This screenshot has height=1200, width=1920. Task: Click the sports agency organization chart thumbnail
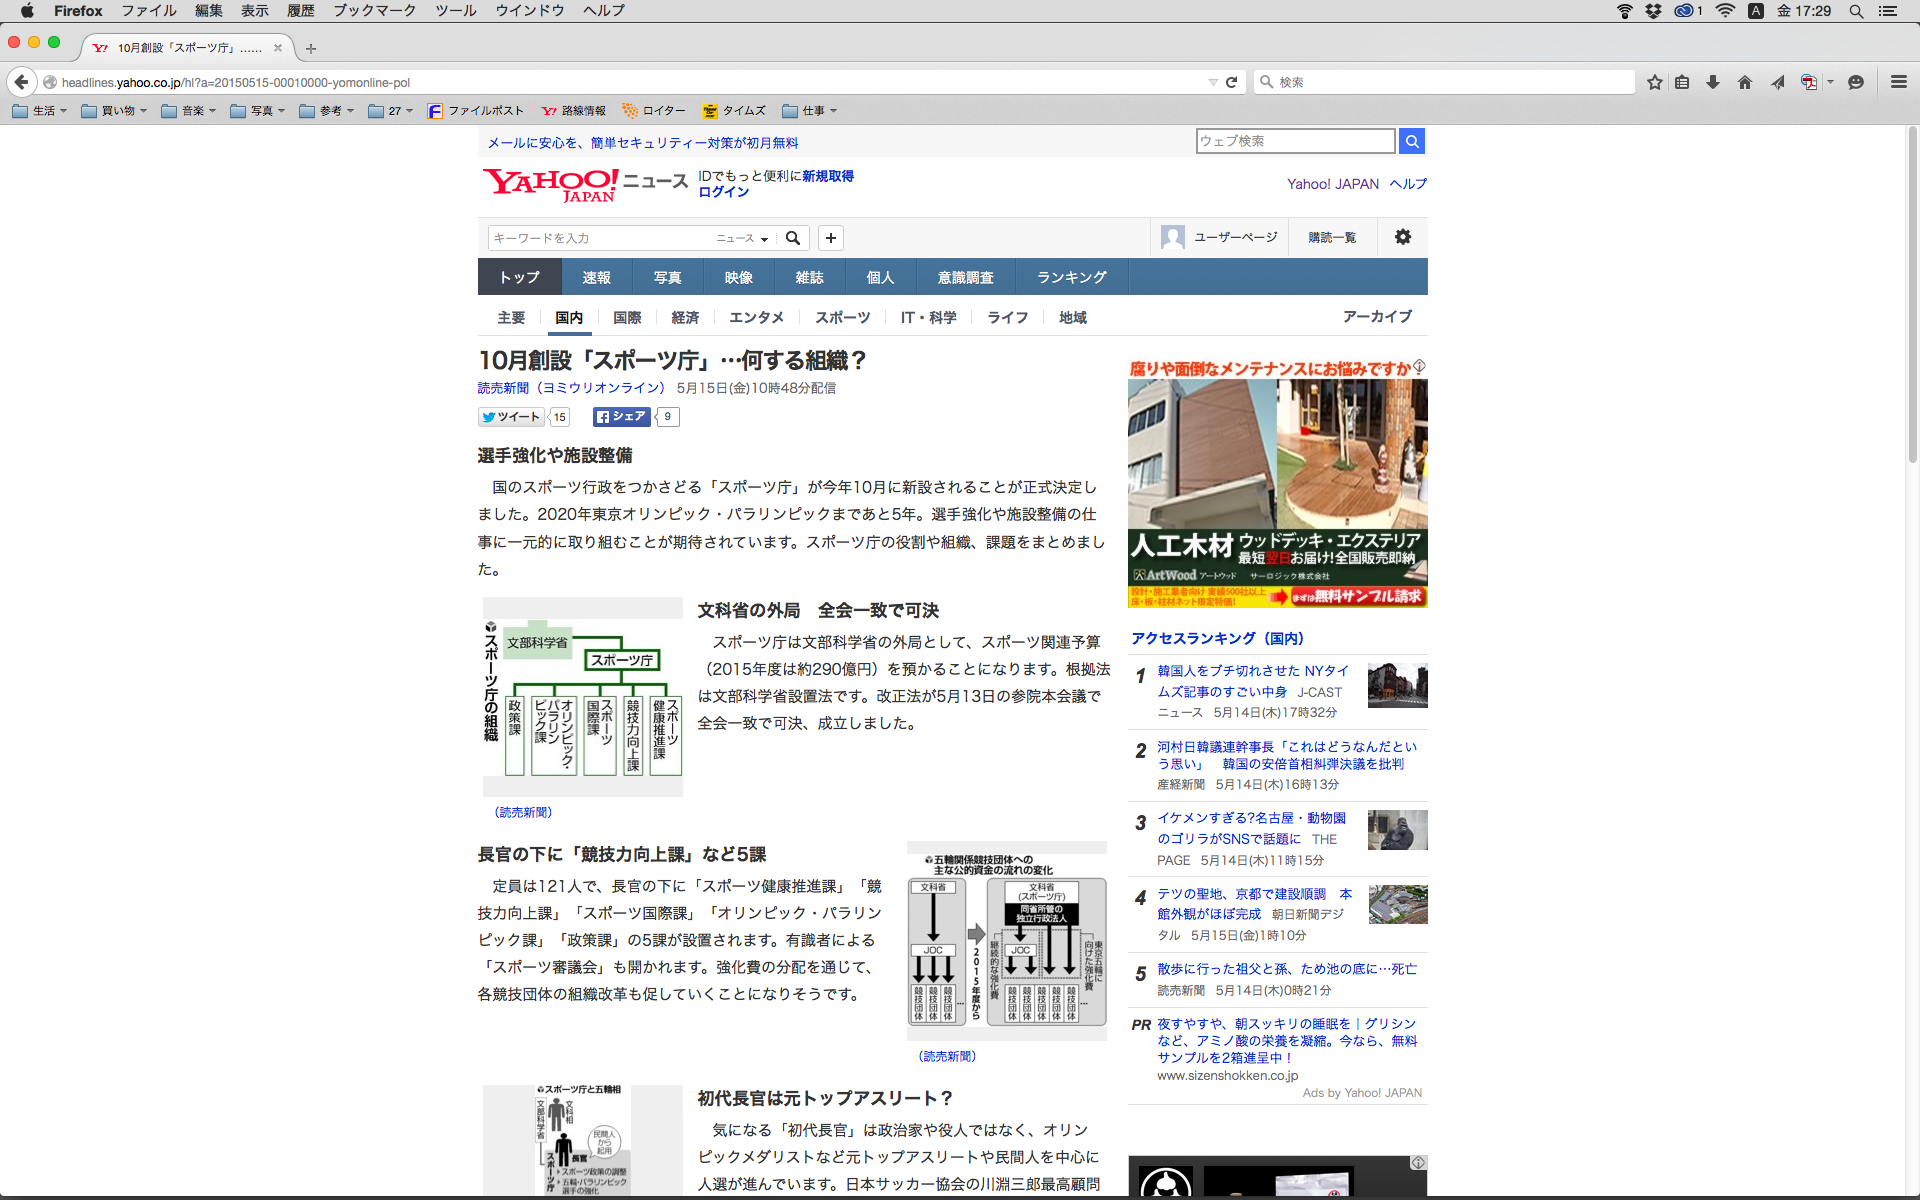coord(582,697)
